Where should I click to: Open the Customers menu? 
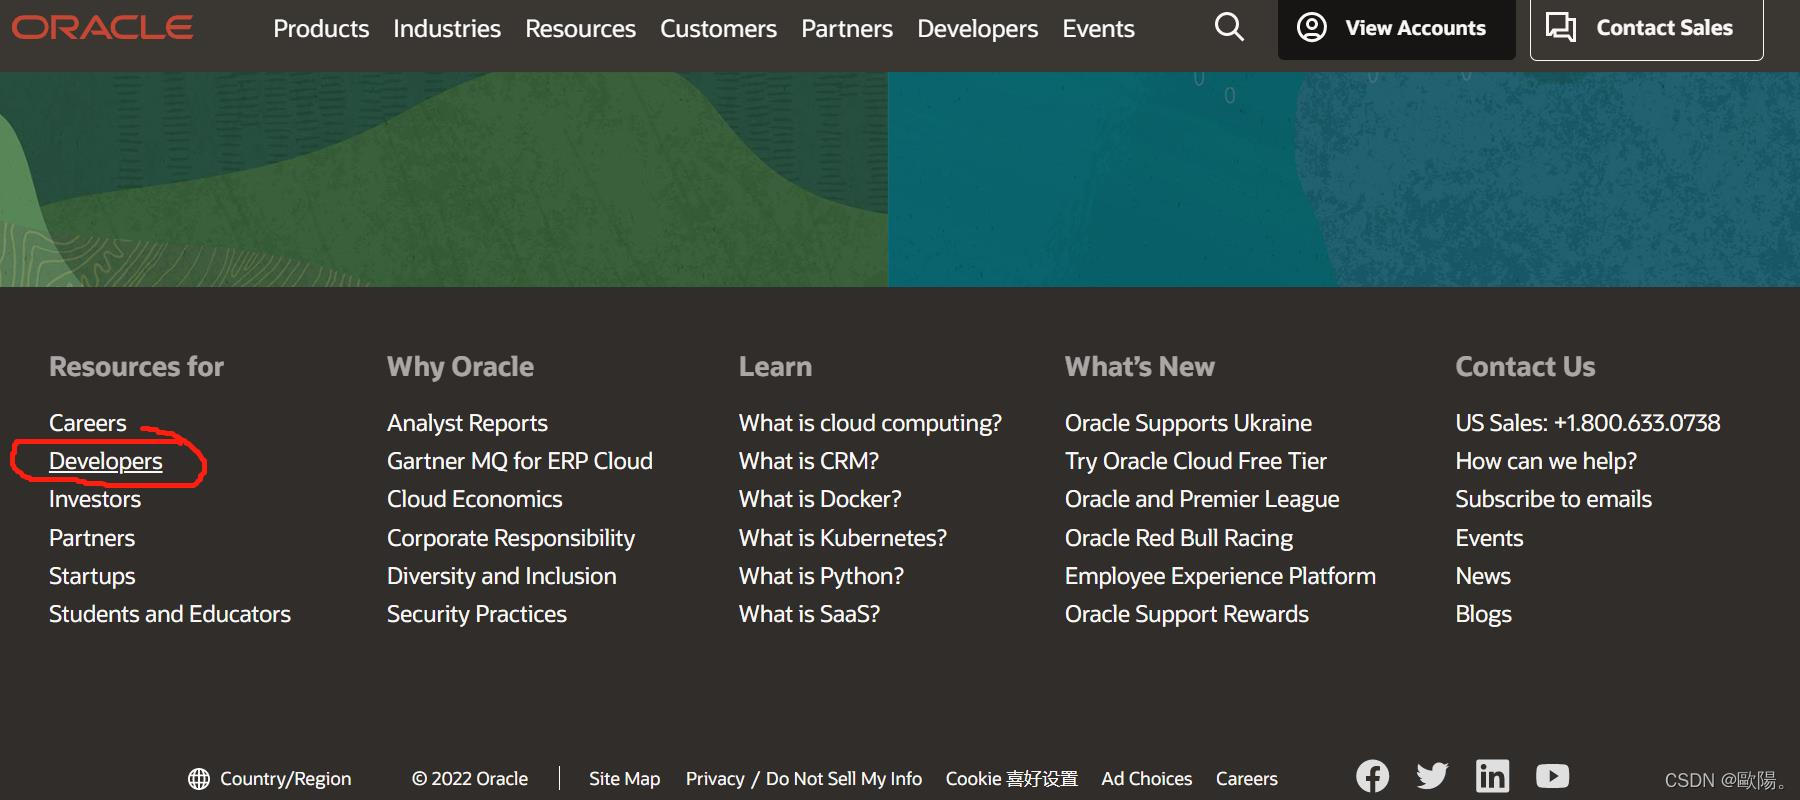(718, 29)
